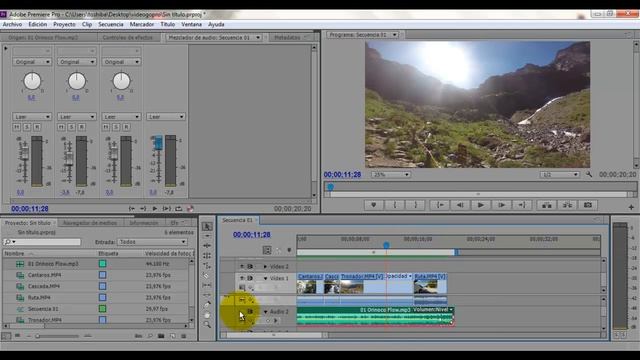Mute the third mixer channel (M)
640x360 pixels.
coord(106,127)
